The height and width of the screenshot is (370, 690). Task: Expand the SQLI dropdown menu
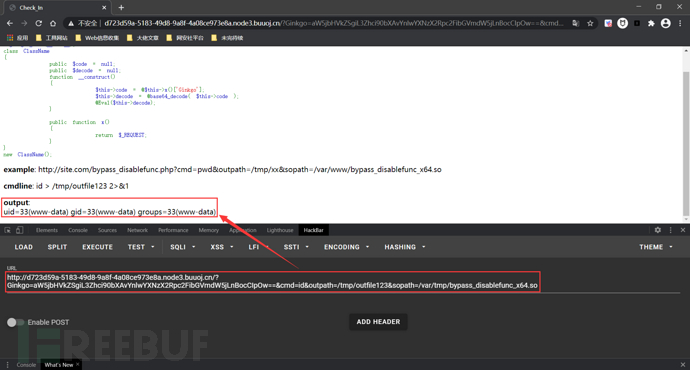[x=183, y=247]
